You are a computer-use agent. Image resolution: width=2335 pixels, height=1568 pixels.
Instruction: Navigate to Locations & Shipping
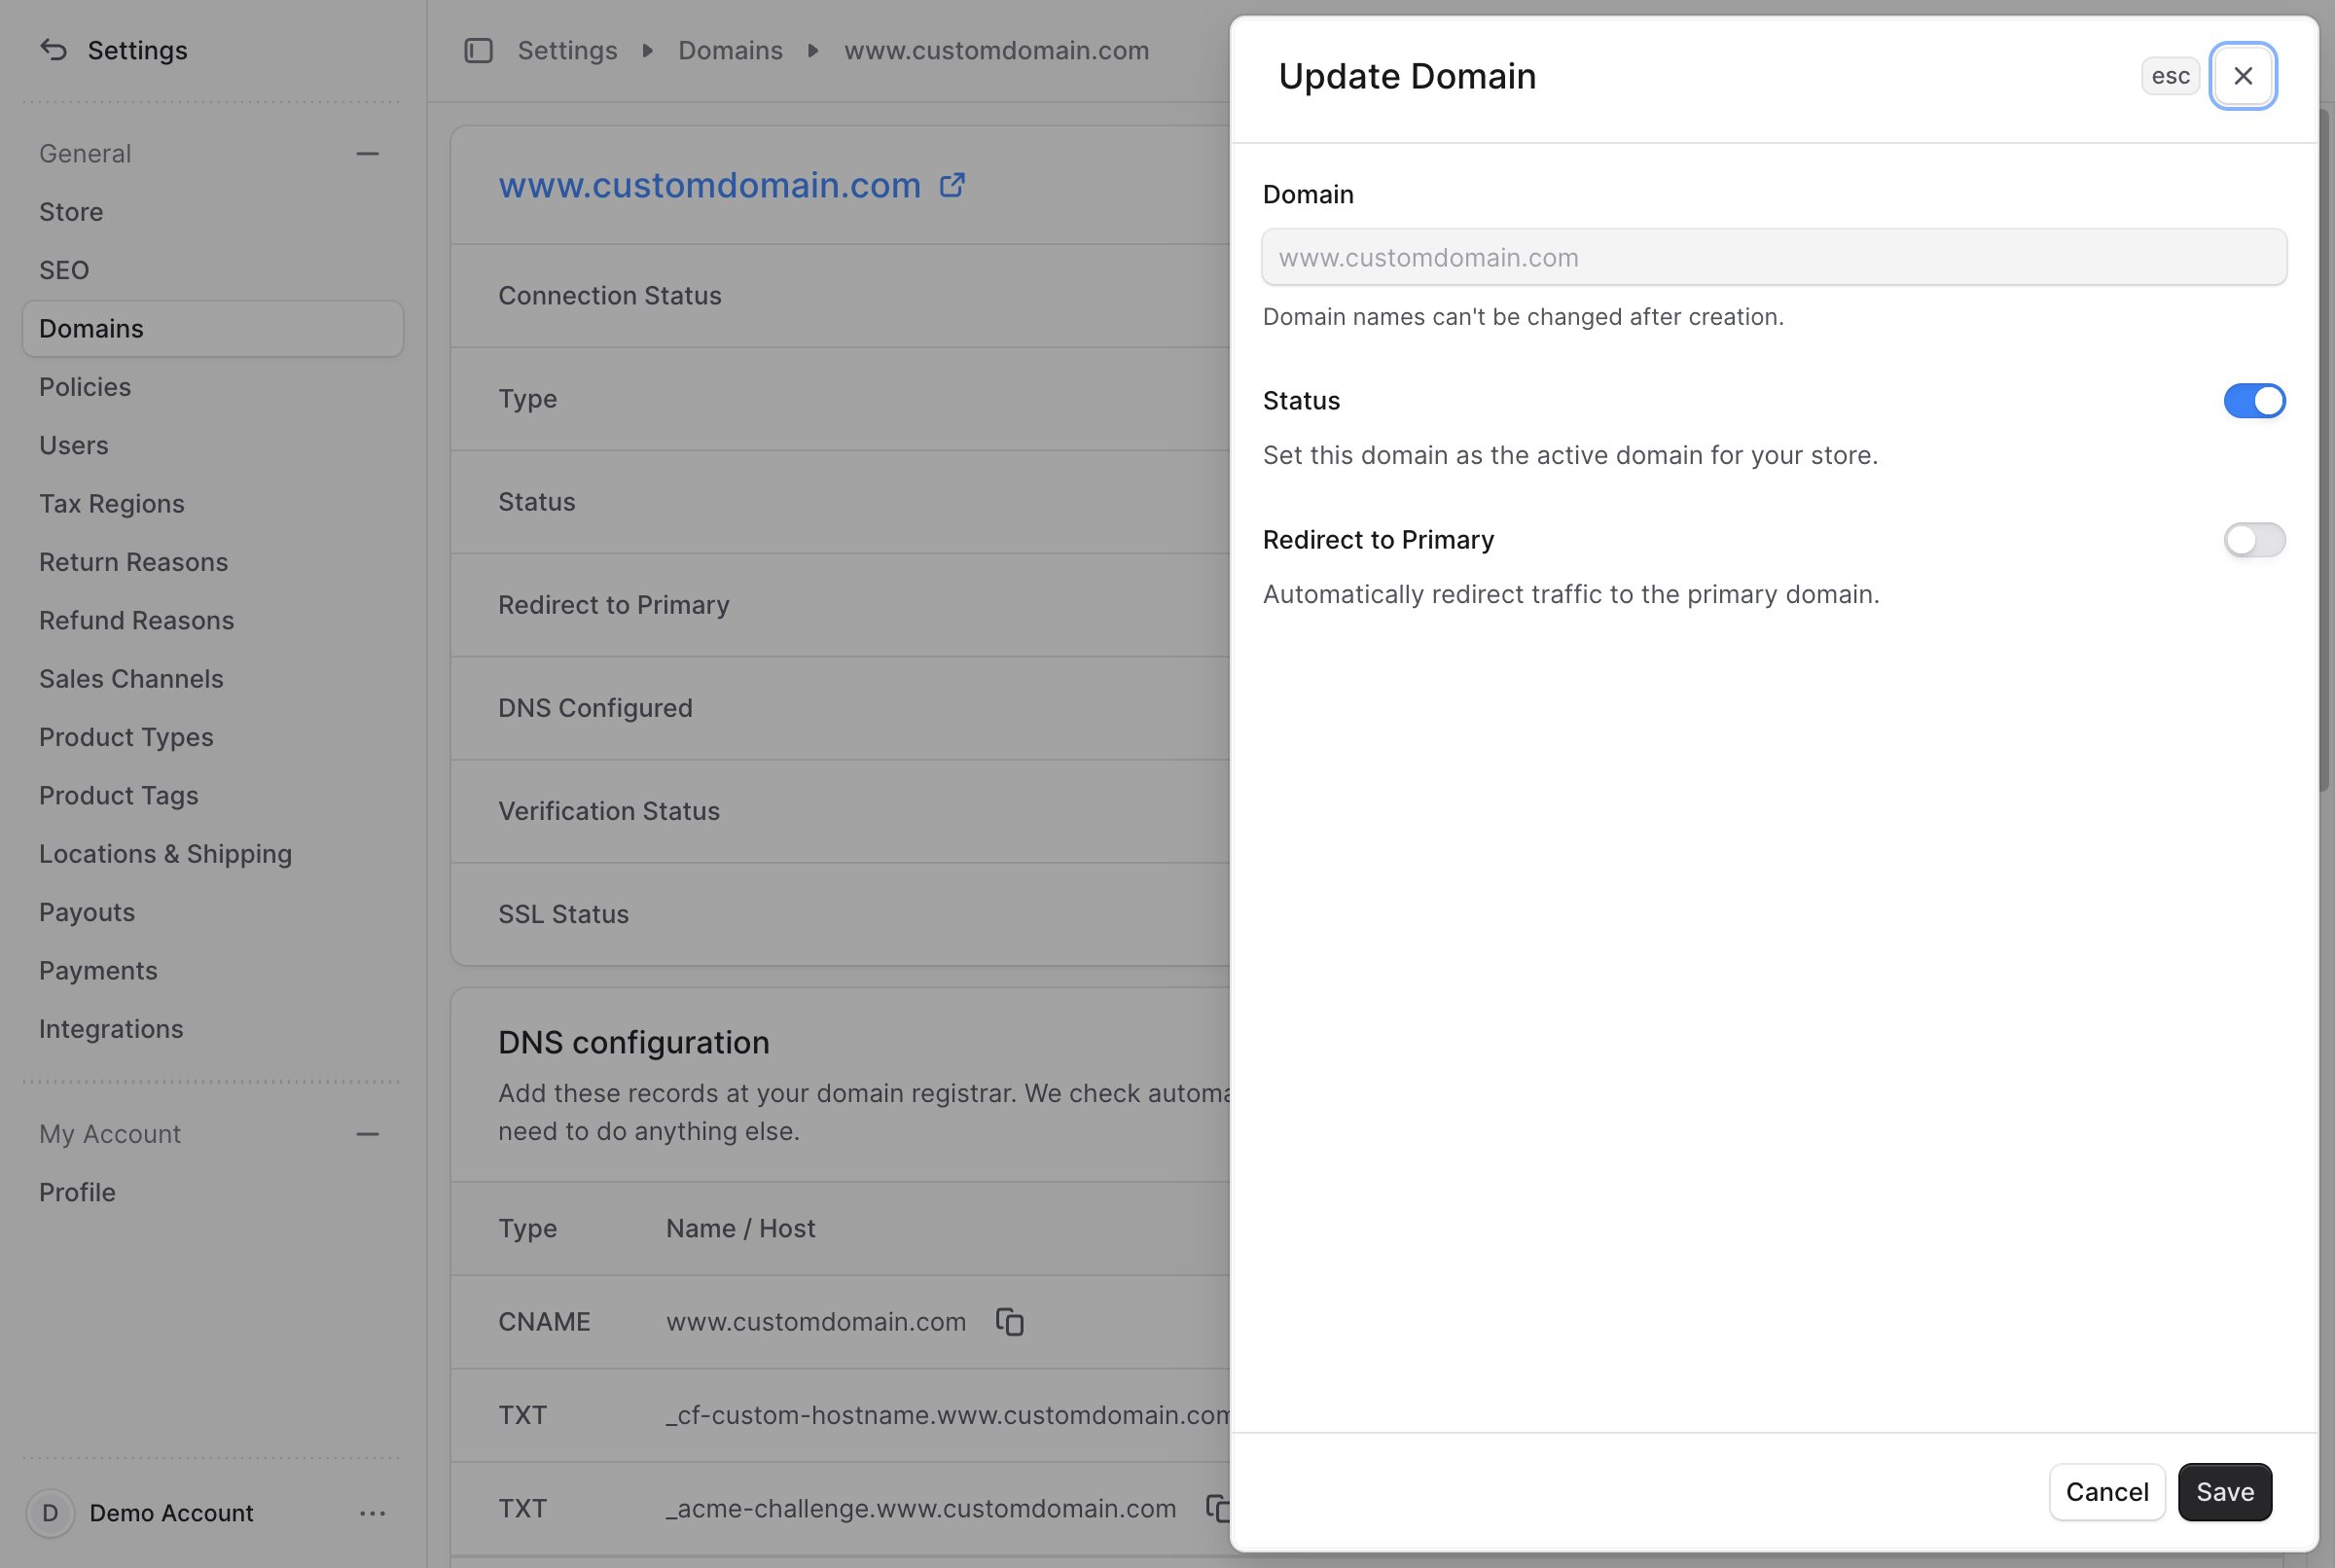(213, 854)
